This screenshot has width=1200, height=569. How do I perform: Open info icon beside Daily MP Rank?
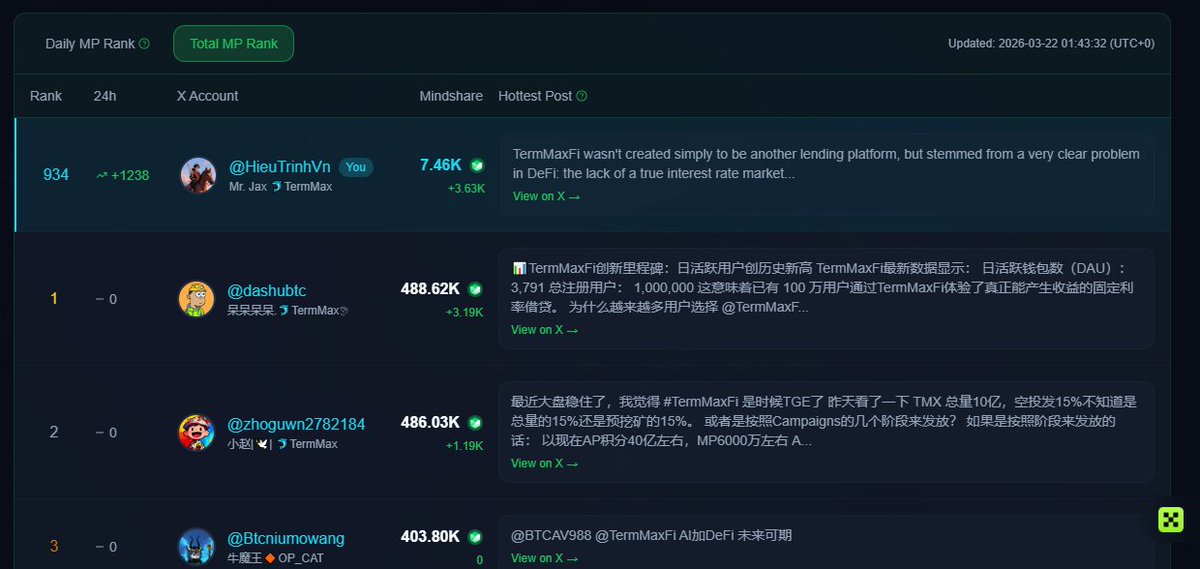pyautogui.click(x=144, y=44)
